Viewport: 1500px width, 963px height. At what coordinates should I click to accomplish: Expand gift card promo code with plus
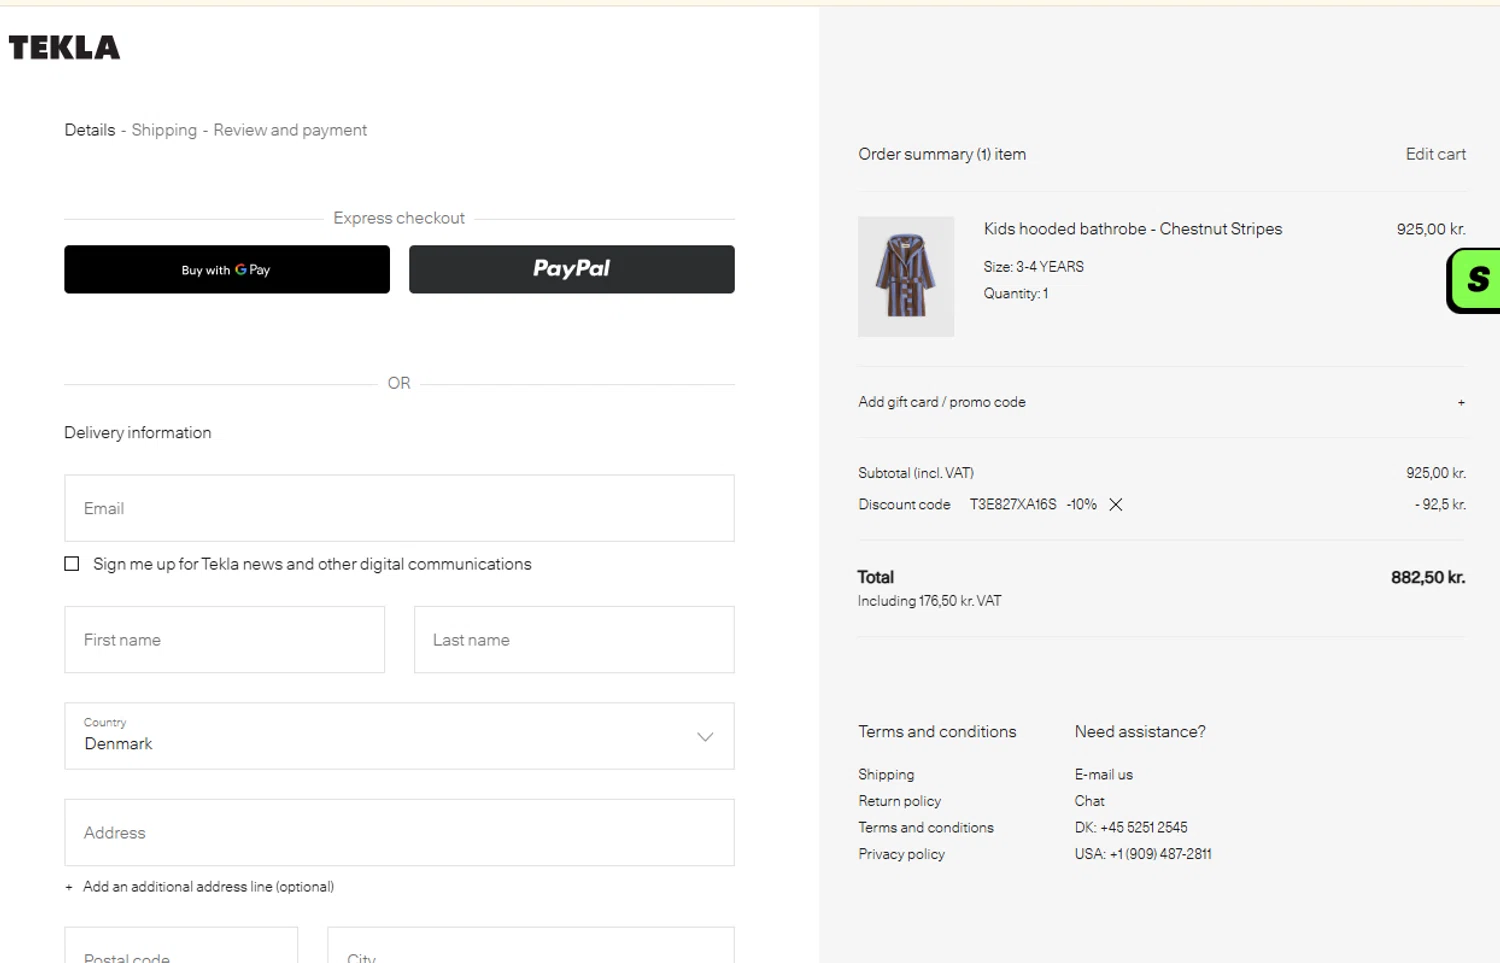pos(1461,402)
